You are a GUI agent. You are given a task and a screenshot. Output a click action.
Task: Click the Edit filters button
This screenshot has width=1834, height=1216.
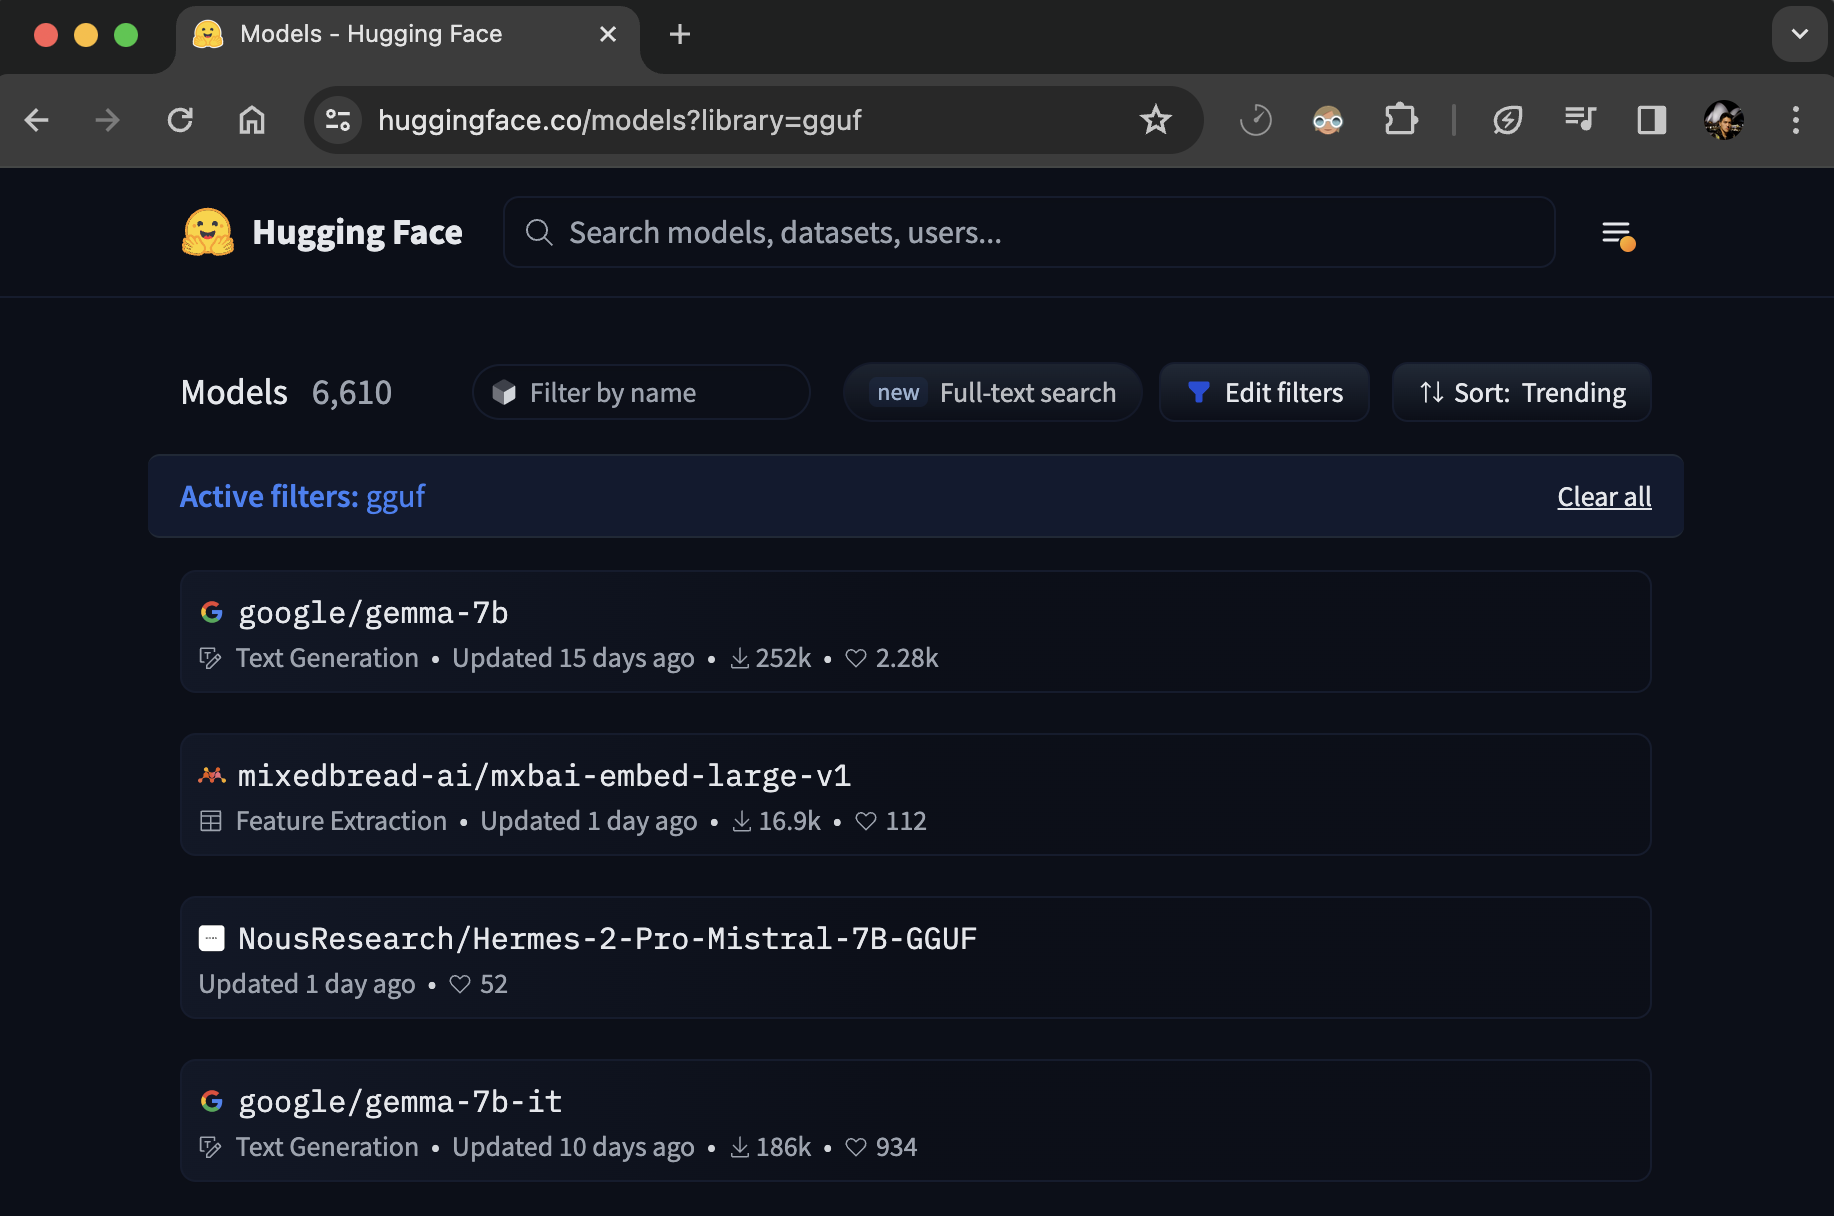1264,392
